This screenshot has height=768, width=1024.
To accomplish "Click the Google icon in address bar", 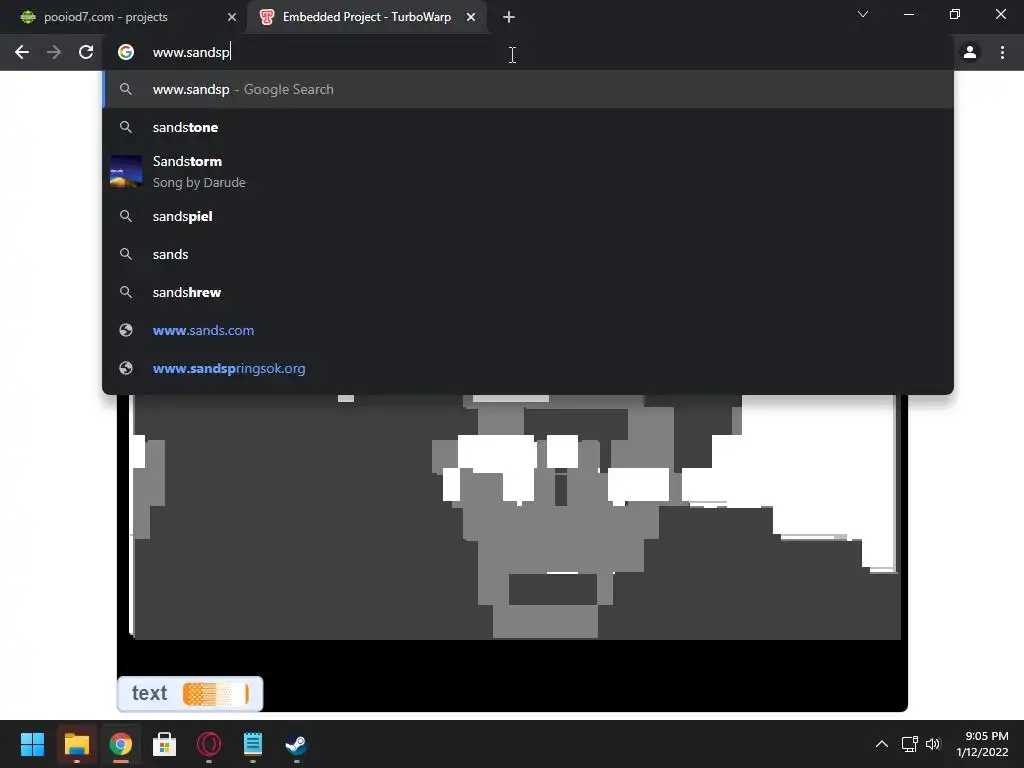I will (x=126, y=52).
